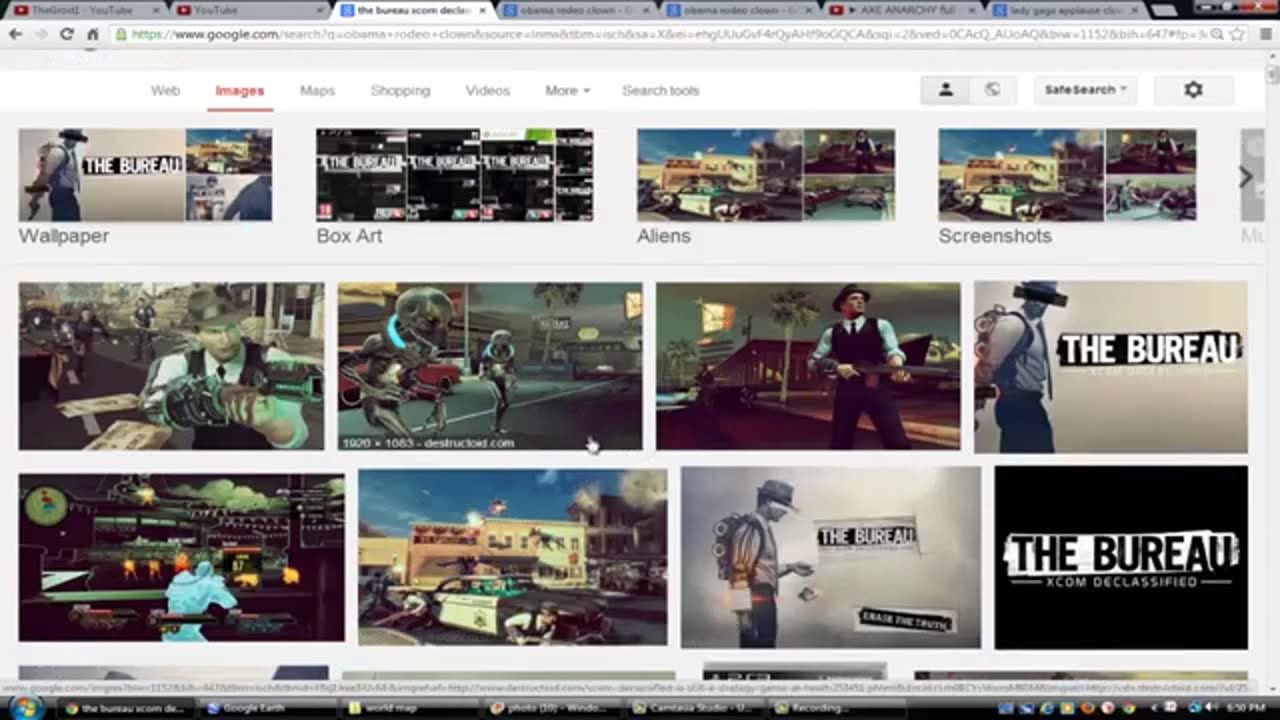Open Camtasia Studio from the taskbar
Screen dimensions: 1280x720
[x=698, y=708]
